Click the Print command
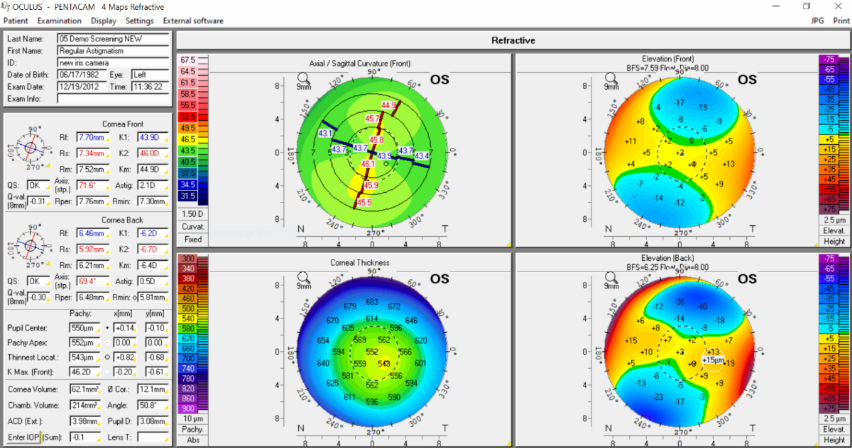Viewport: 852px width, 448px height. click(x=841, y=21)
